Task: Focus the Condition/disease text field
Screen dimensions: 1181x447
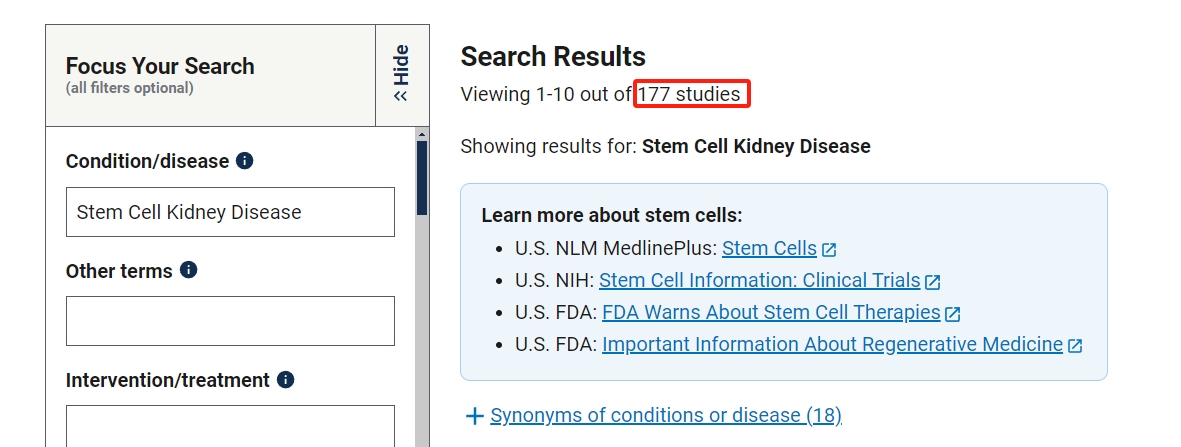Action: click(230, 212)
